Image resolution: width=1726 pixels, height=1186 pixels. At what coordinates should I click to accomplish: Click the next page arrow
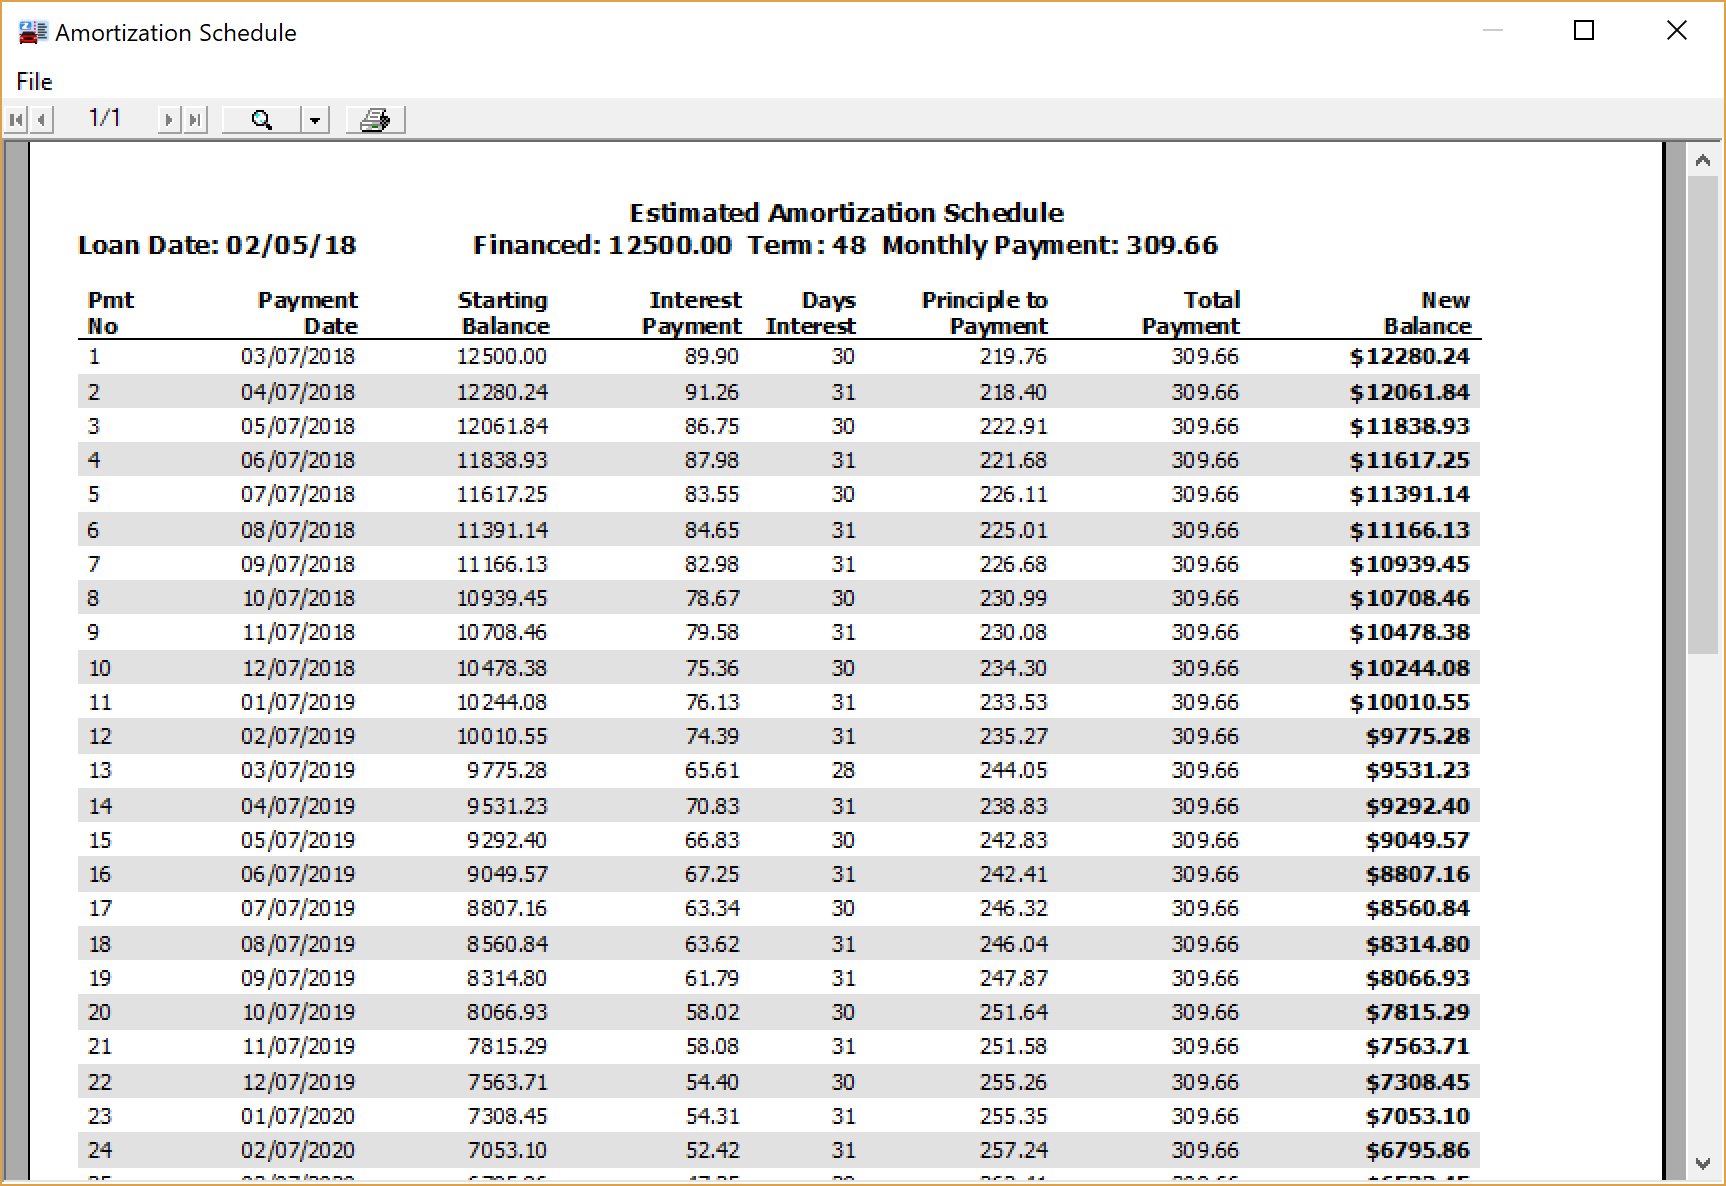[169, 120]
